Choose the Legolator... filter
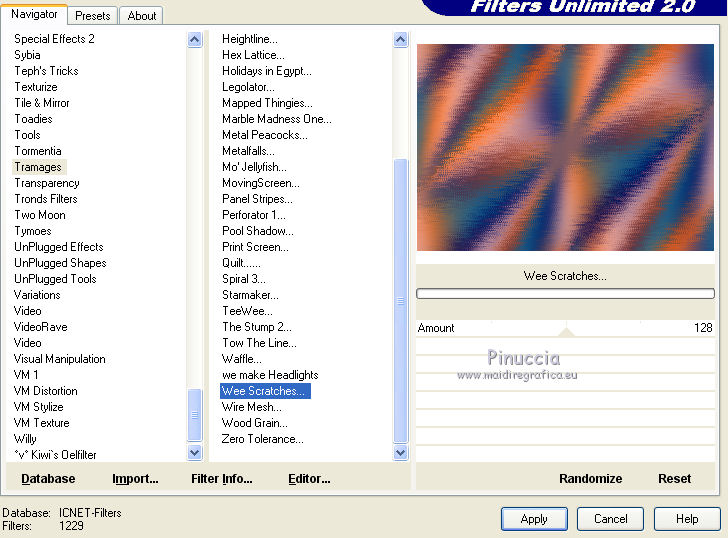The width and height of the screenshot is (728, 538). 248,87
